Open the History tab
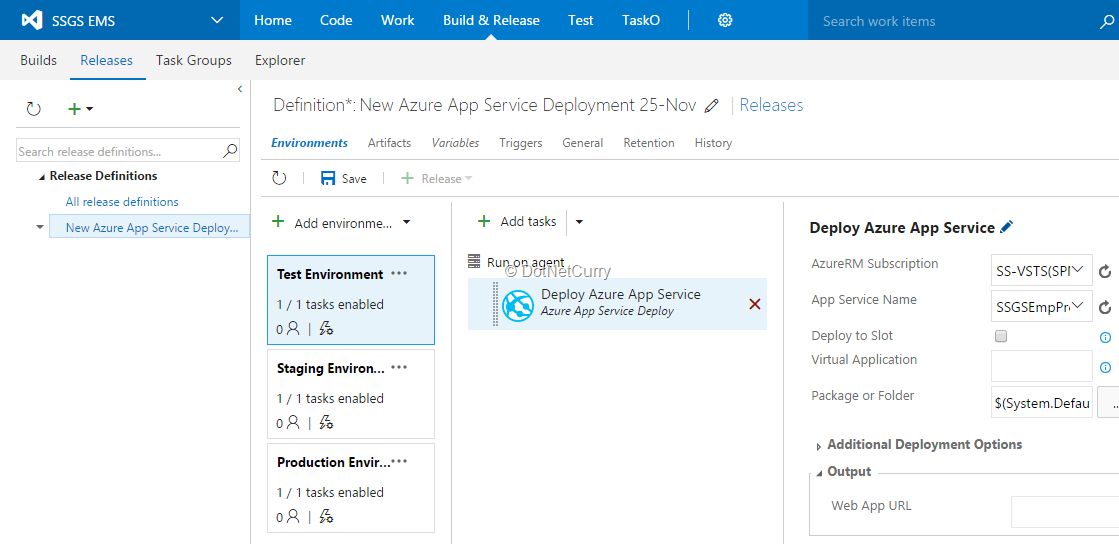Screen dimensions: 1119x544 [714, 143]
